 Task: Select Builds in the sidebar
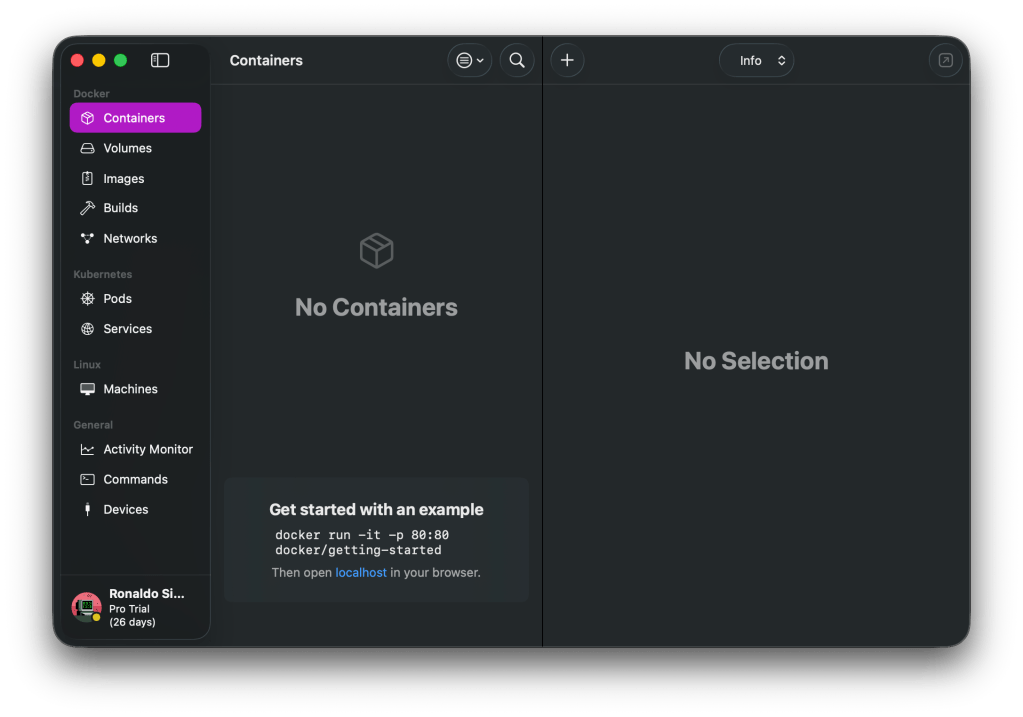(x=135, y=207)
